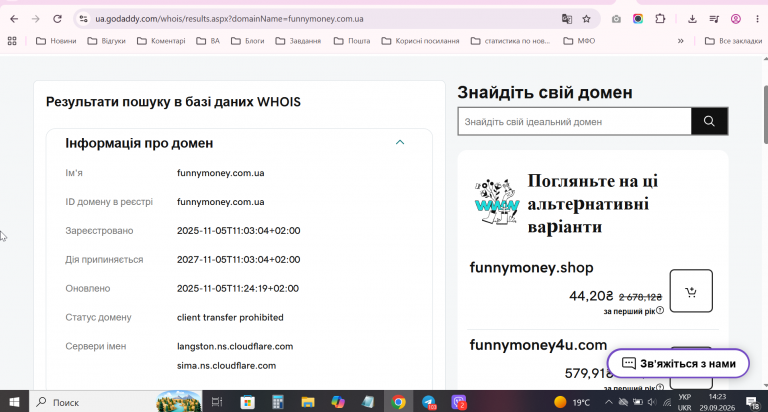Screen dimensions: 768x412
Task: Open browser downloads
Action: point(692,19)
